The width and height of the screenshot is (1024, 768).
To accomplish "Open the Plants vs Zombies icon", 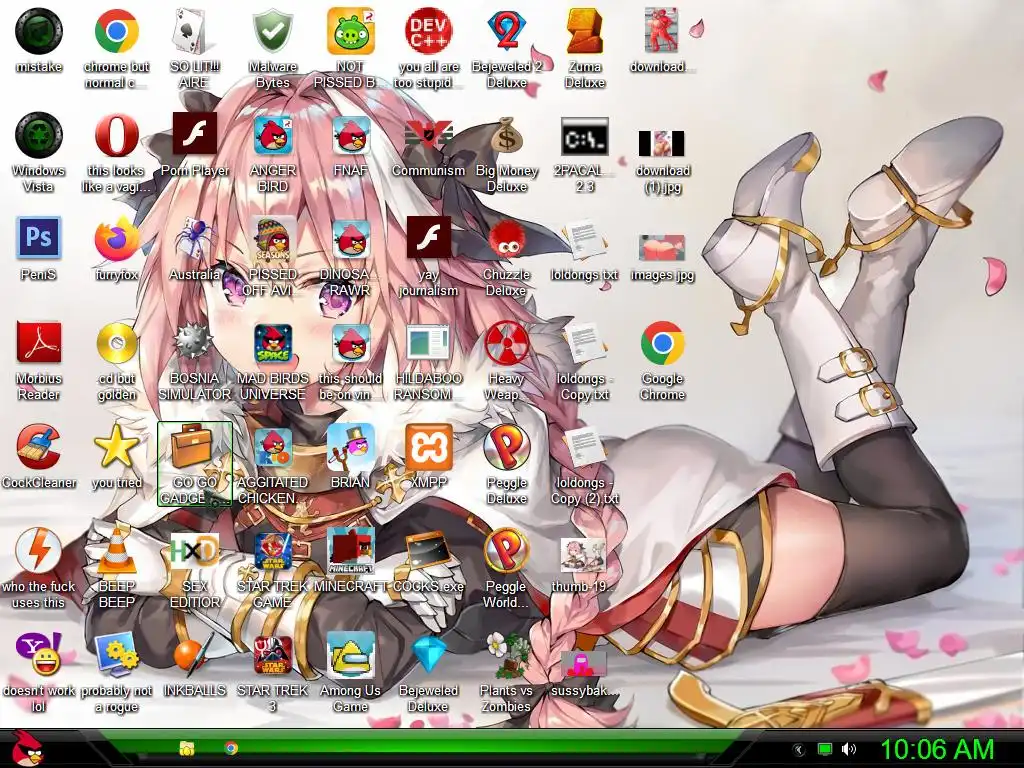I will (x=507, y=654).
